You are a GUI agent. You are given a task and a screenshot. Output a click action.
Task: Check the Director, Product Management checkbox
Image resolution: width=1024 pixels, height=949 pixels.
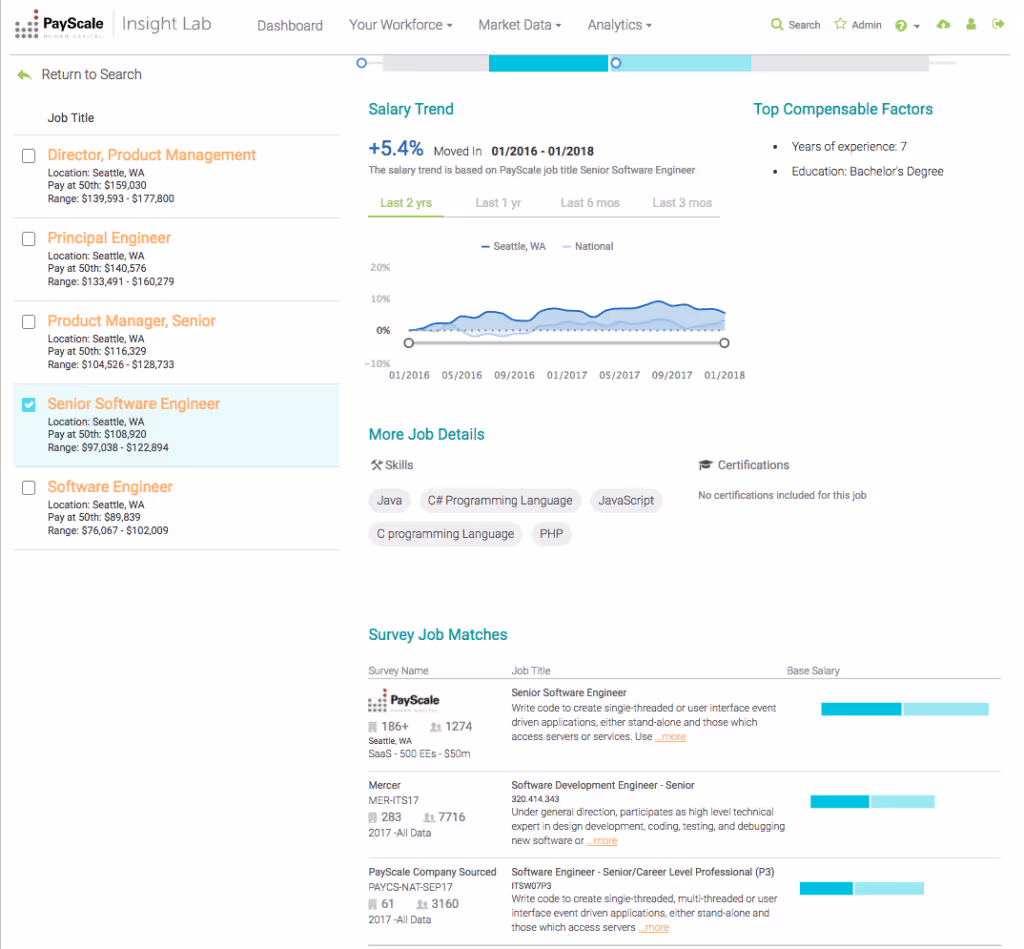[x=29, y=156]
